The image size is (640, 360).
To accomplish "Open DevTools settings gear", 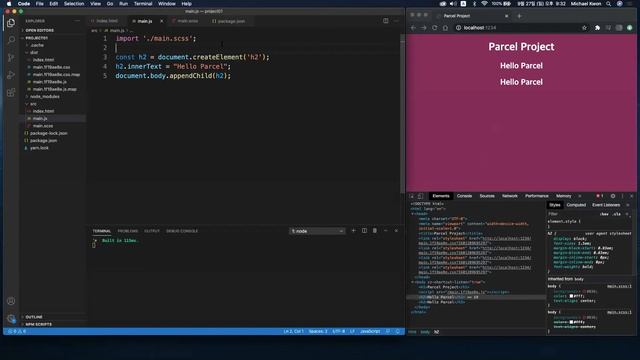I will [x=613, y=196].
